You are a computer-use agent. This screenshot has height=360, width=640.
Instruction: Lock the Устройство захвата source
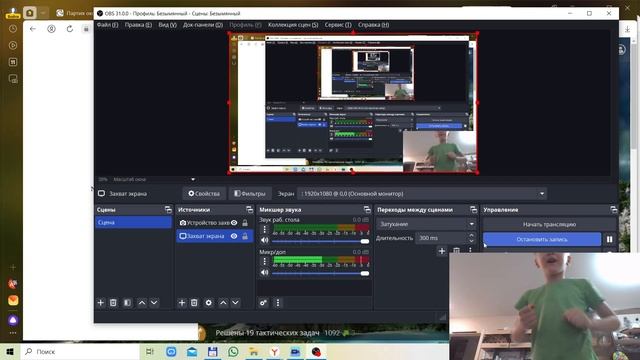(x=245, y=223)
